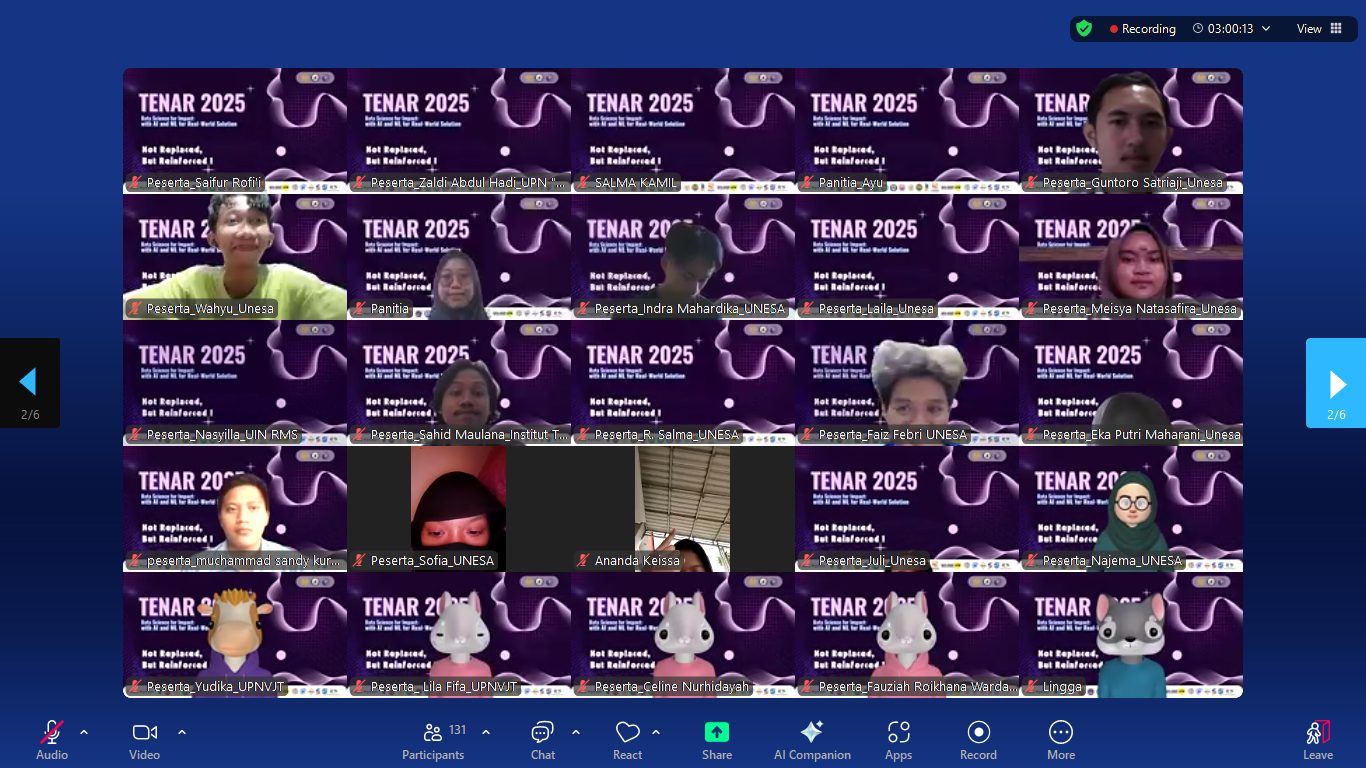Open the View layout menu
This screenshot has width=1366, height=768.
point(1319,29)
